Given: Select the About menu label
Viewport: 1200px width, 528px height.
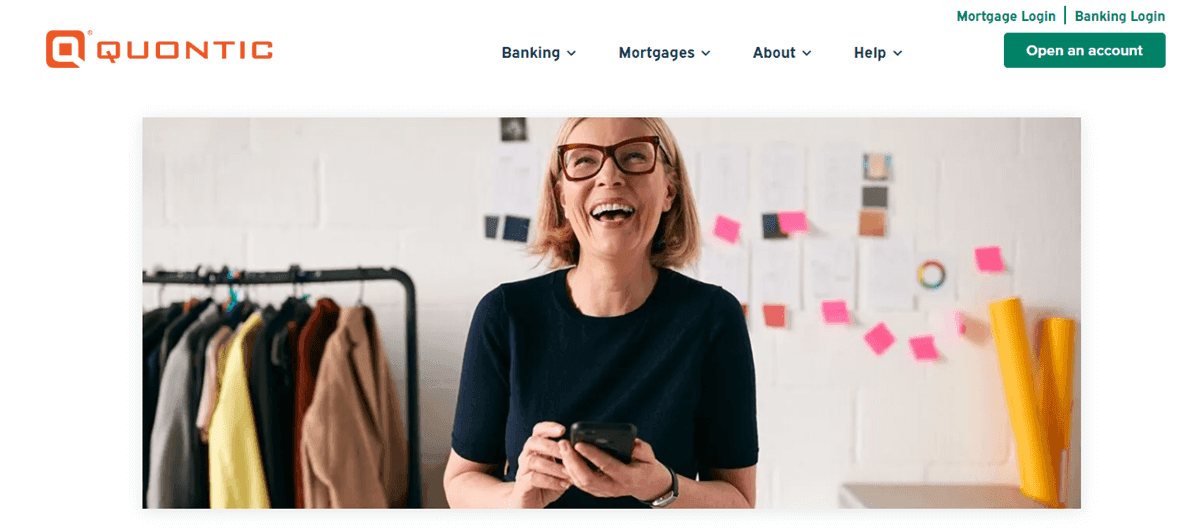Looking at the screenshot, I should coord(774,53).
